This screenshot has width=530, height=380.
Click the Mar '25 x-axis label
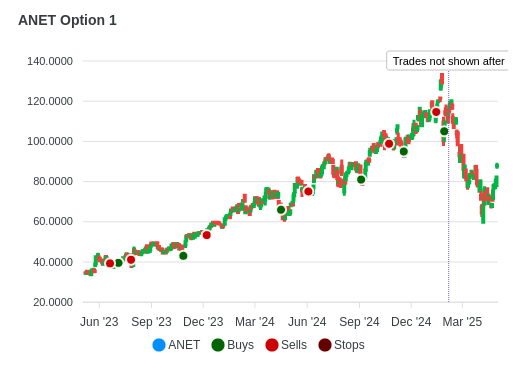462,322
